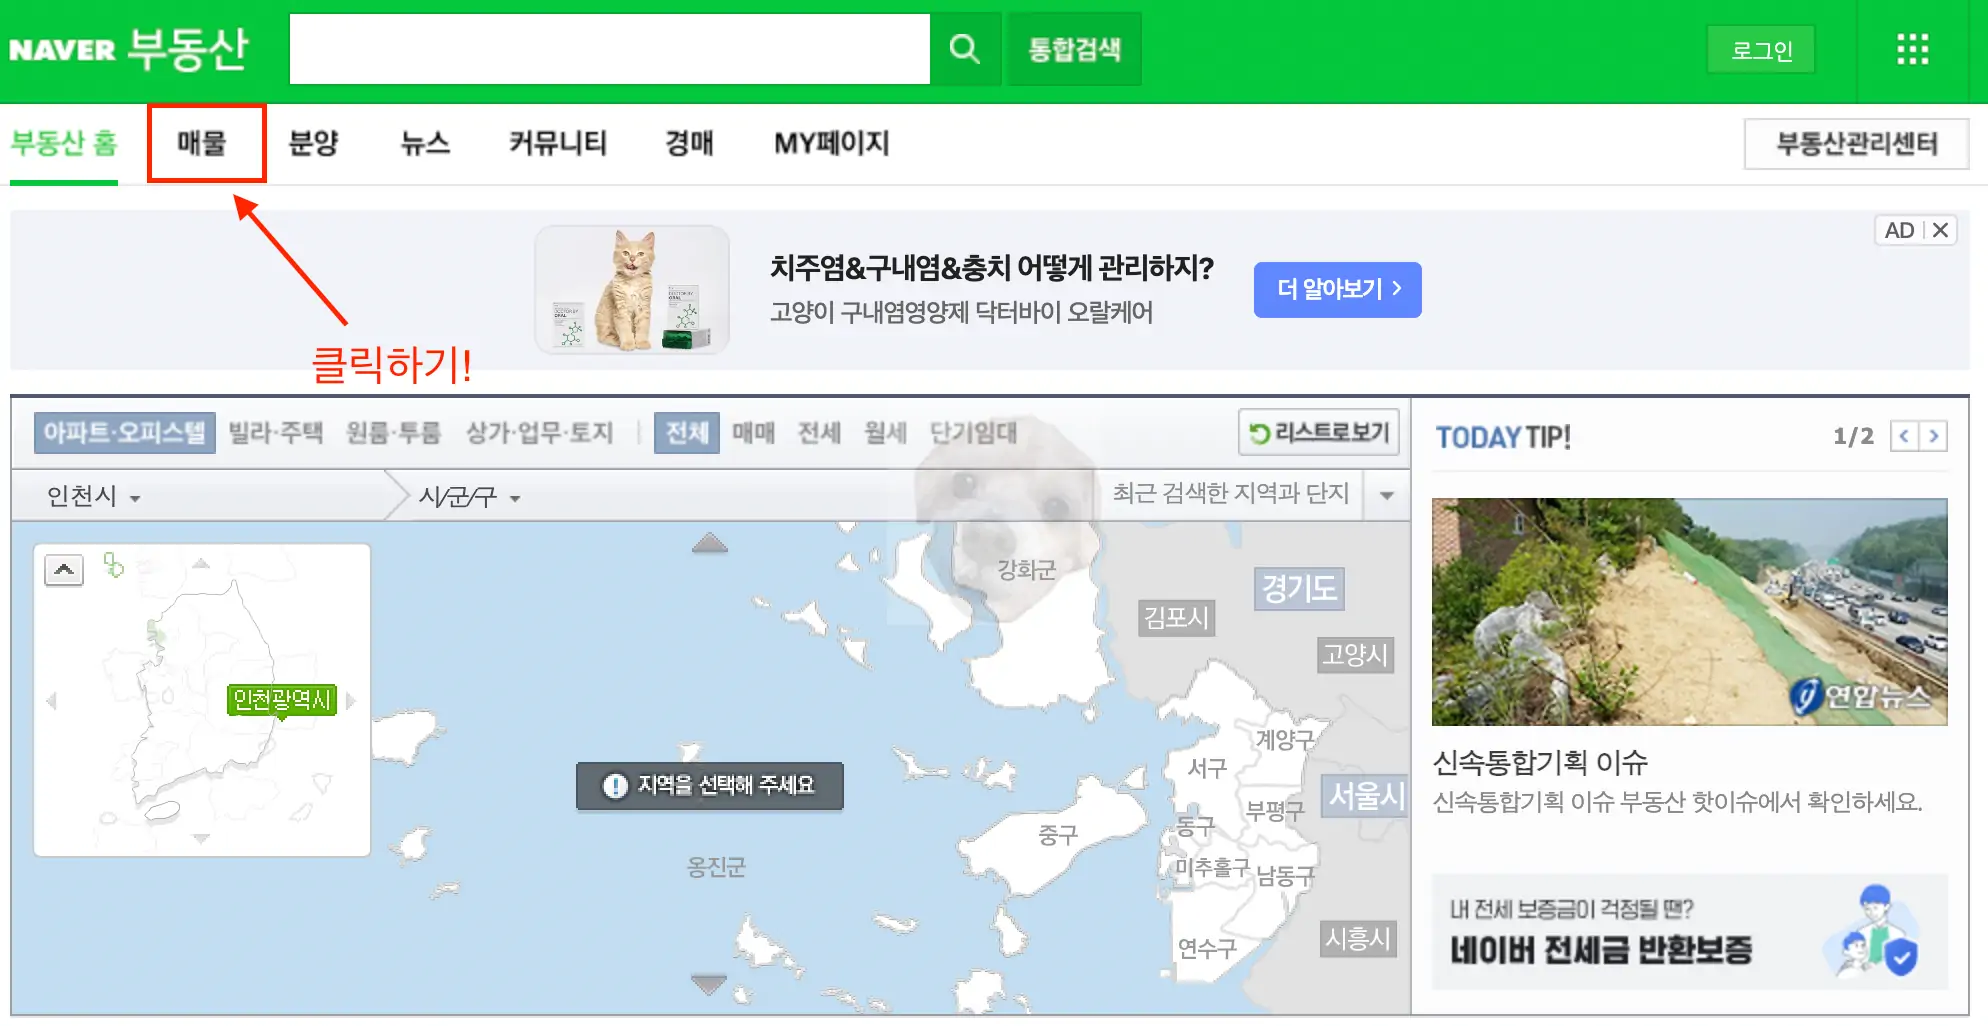The width and height of the screenshot is (1988, 1026).
Task: Open the apps grid icon top right
Action: click(1911, 48)
